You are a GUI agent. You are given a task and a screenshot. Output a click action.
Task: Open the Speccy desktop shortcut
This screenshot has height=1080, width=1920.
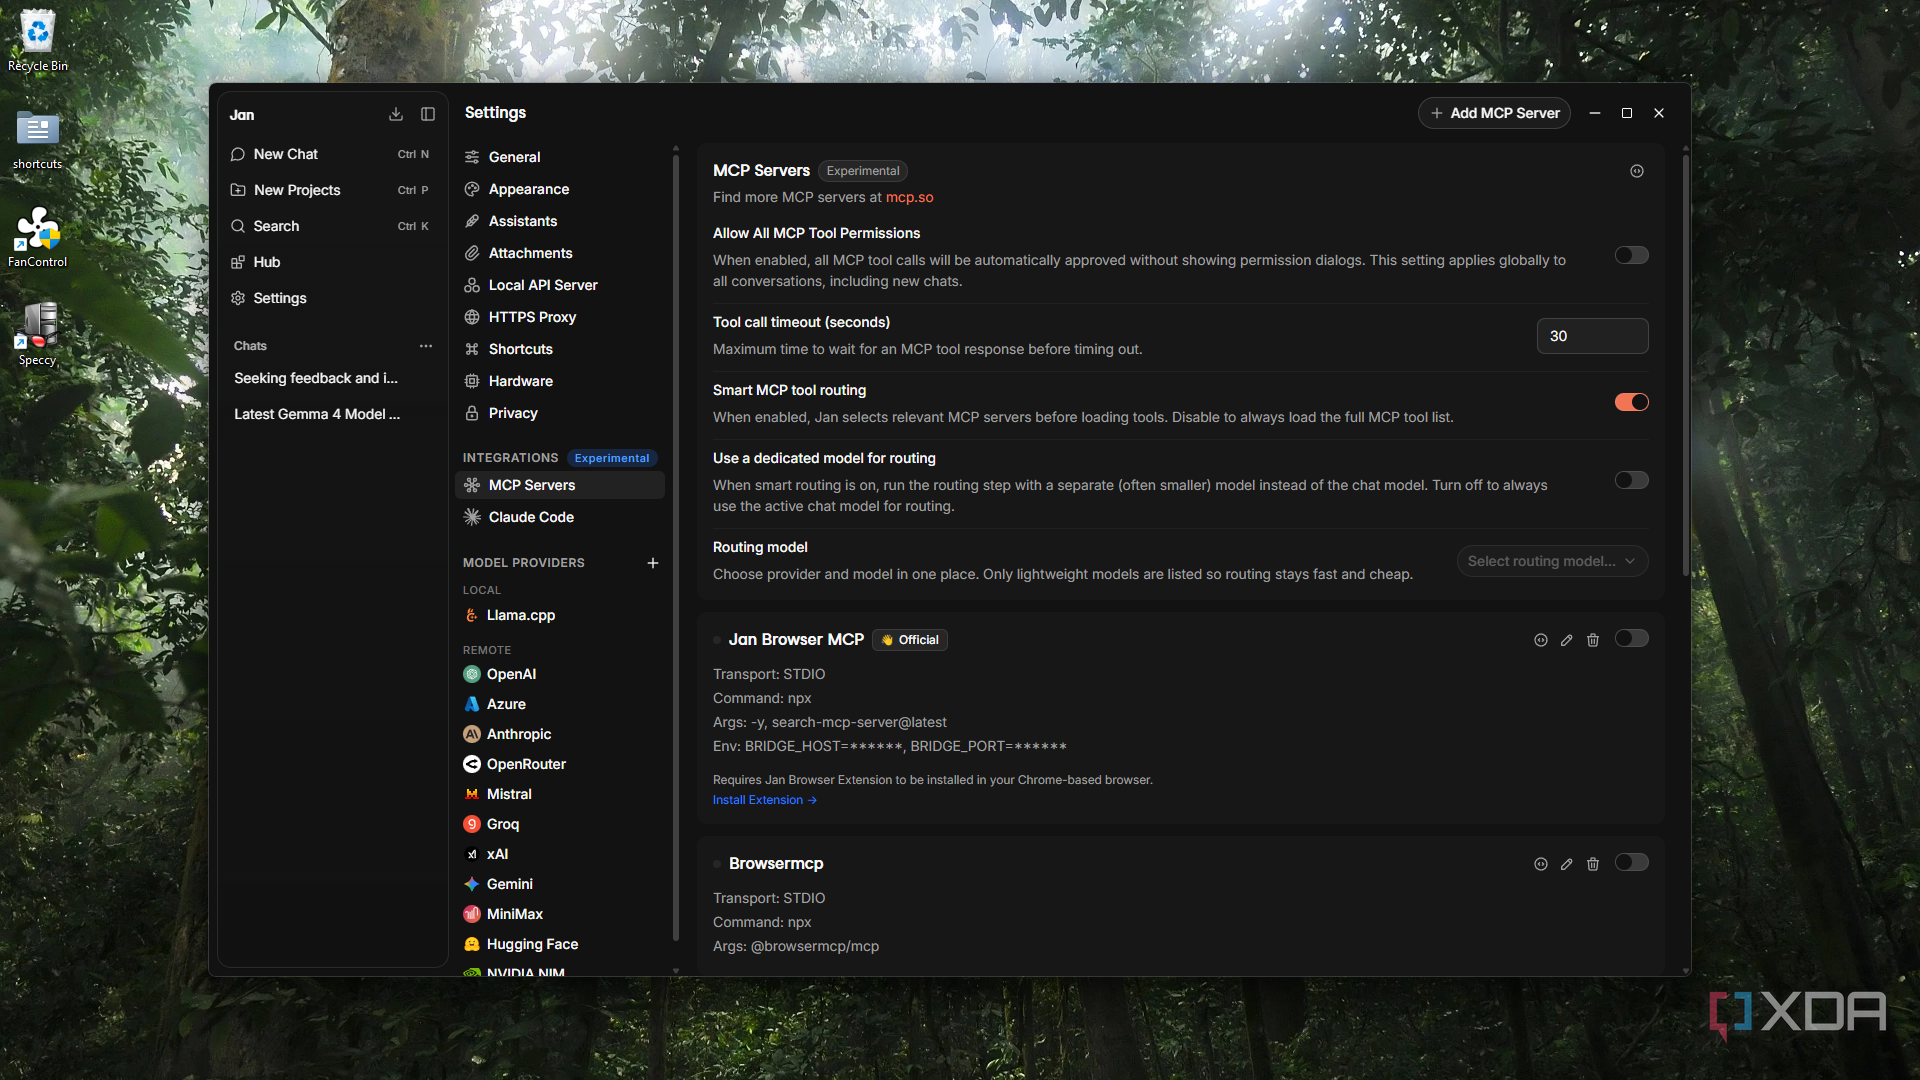tap(38, 334)
